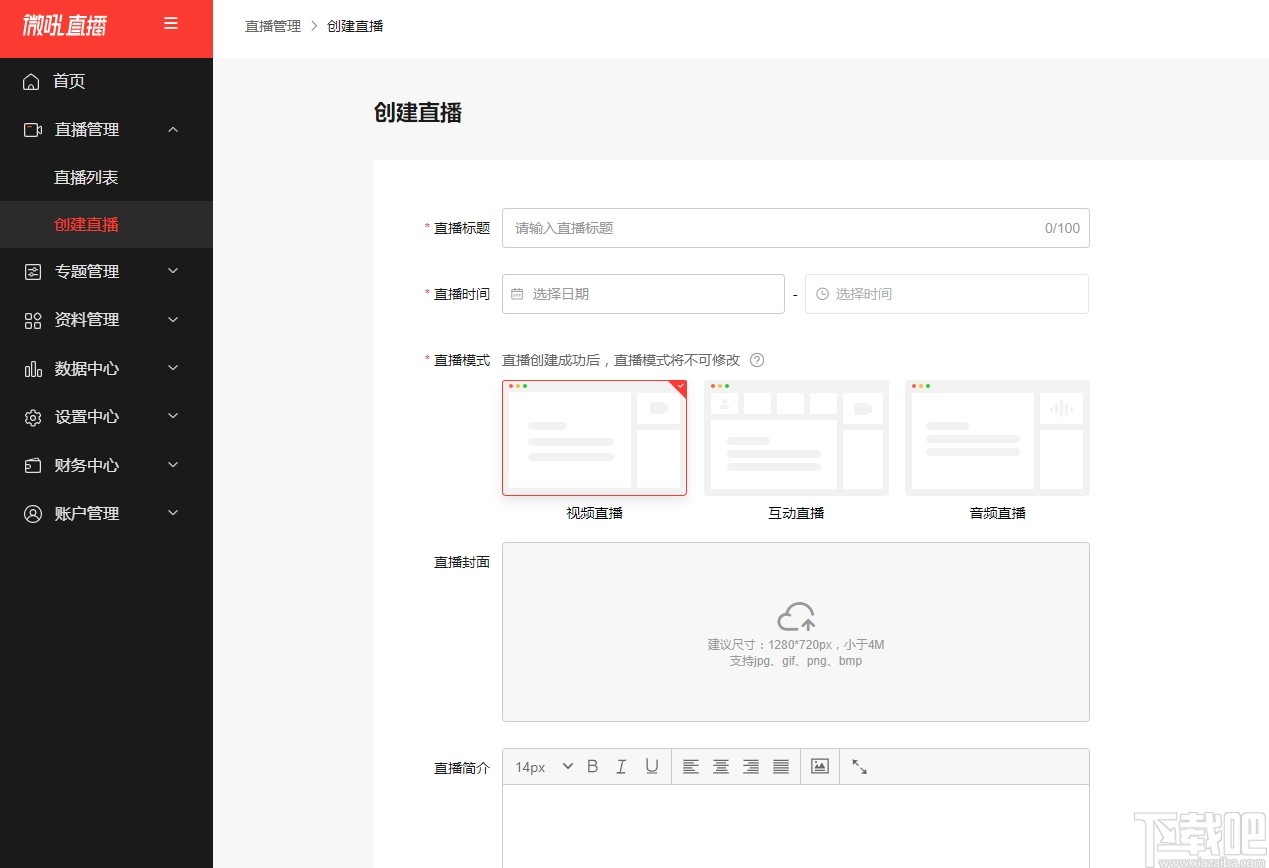Select 互动直播 mode card

[796, 438]
